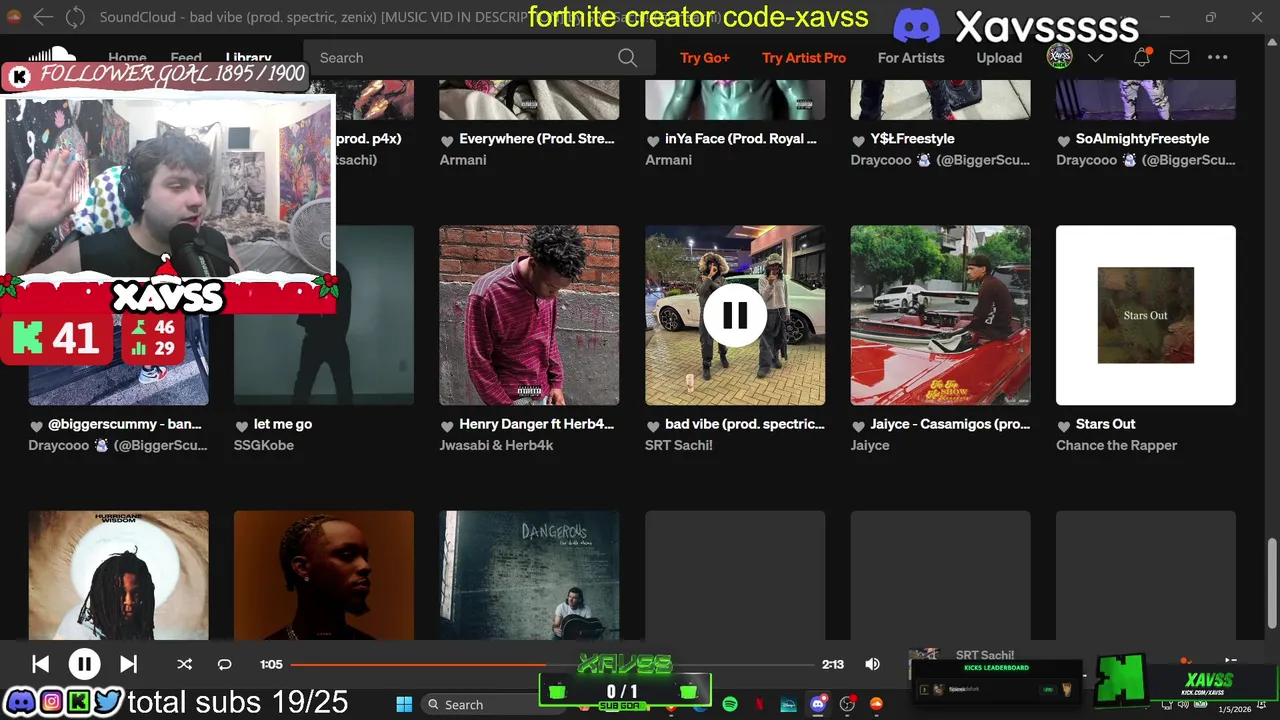Toggle like heart on let me go
This screenshot has width=1280, height=720.
tap(242, 425)
